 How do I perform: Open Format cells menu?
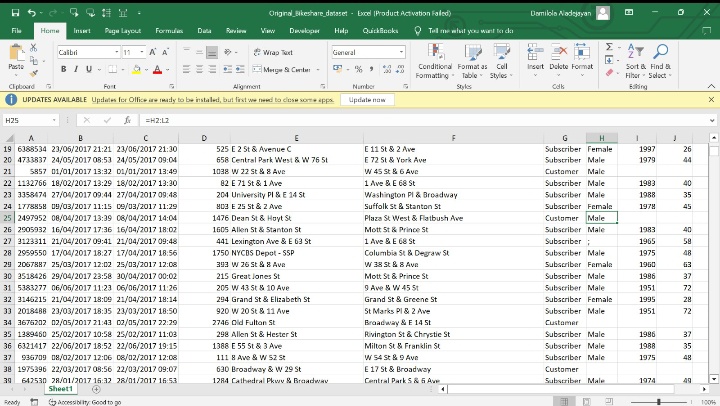582,60
